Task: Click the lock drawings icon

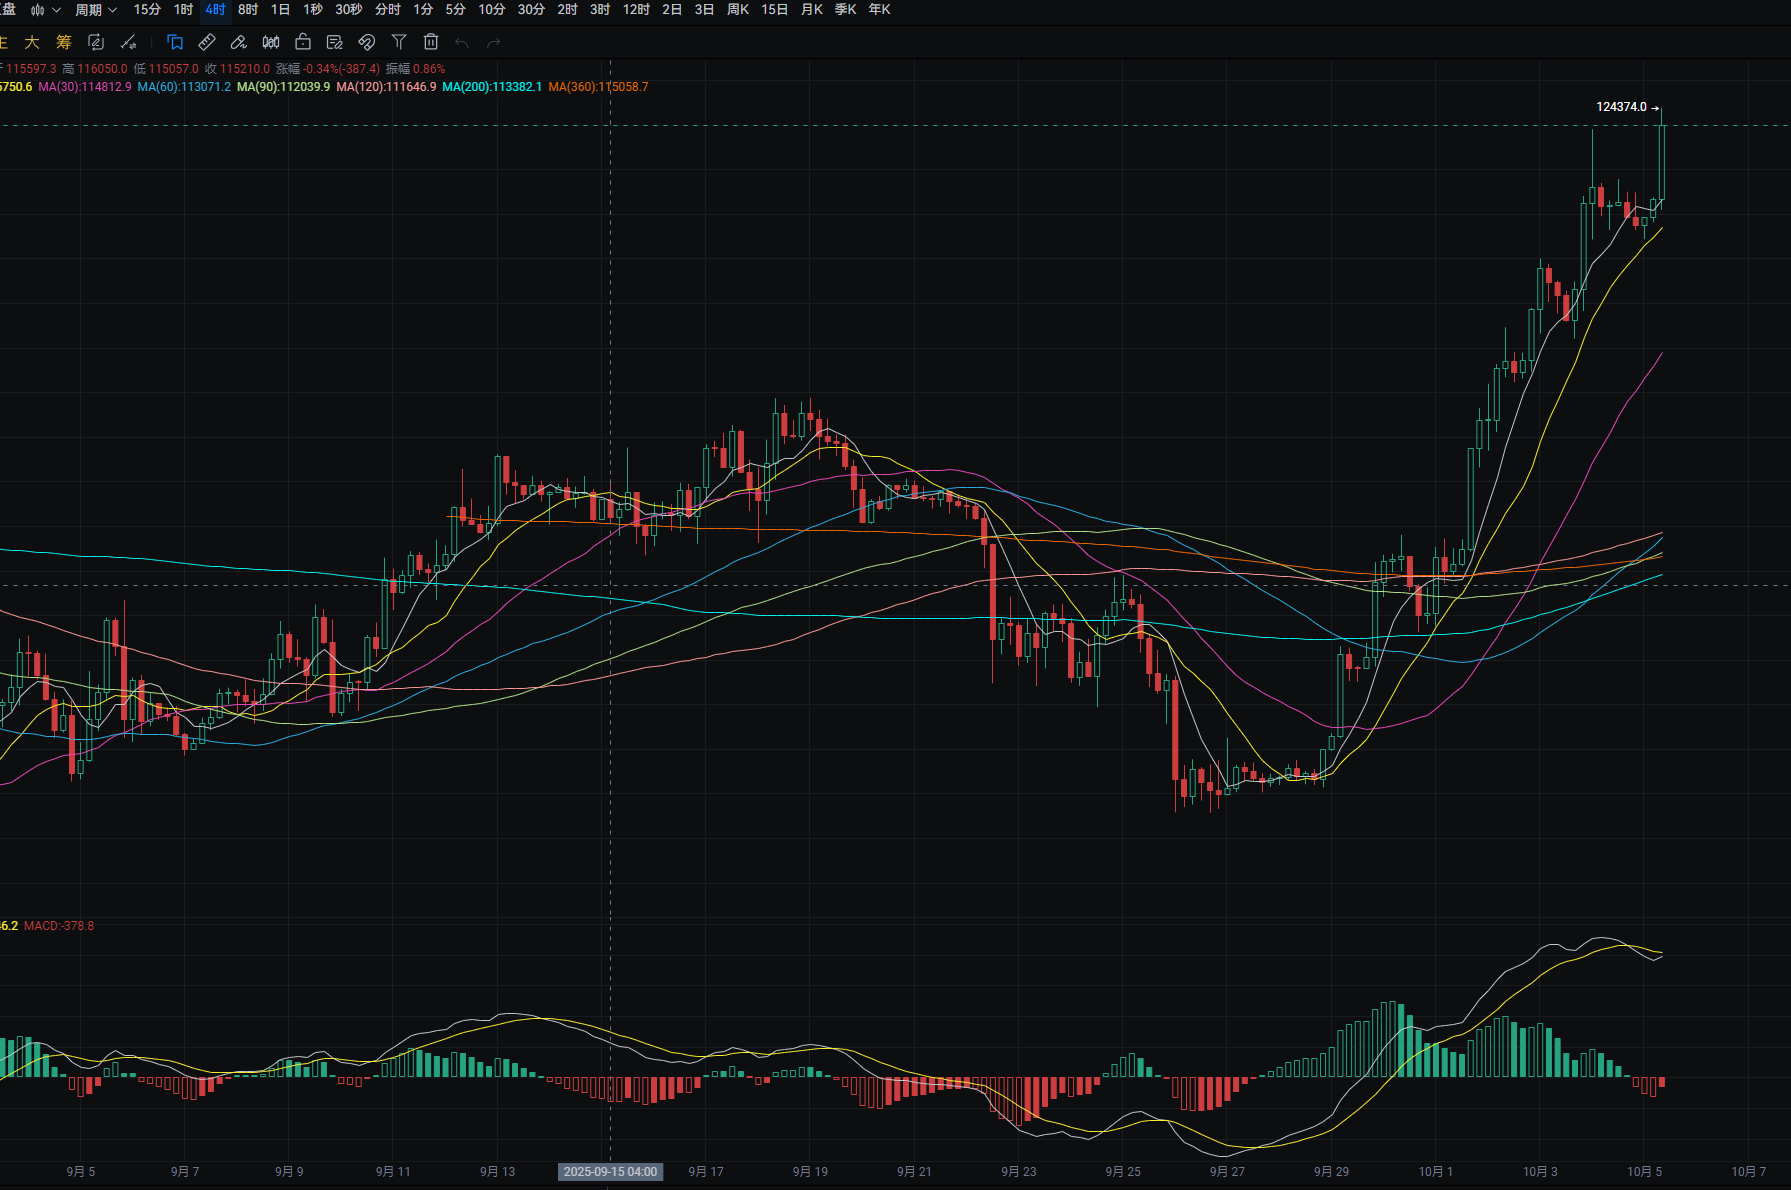Action: point(303,42)
